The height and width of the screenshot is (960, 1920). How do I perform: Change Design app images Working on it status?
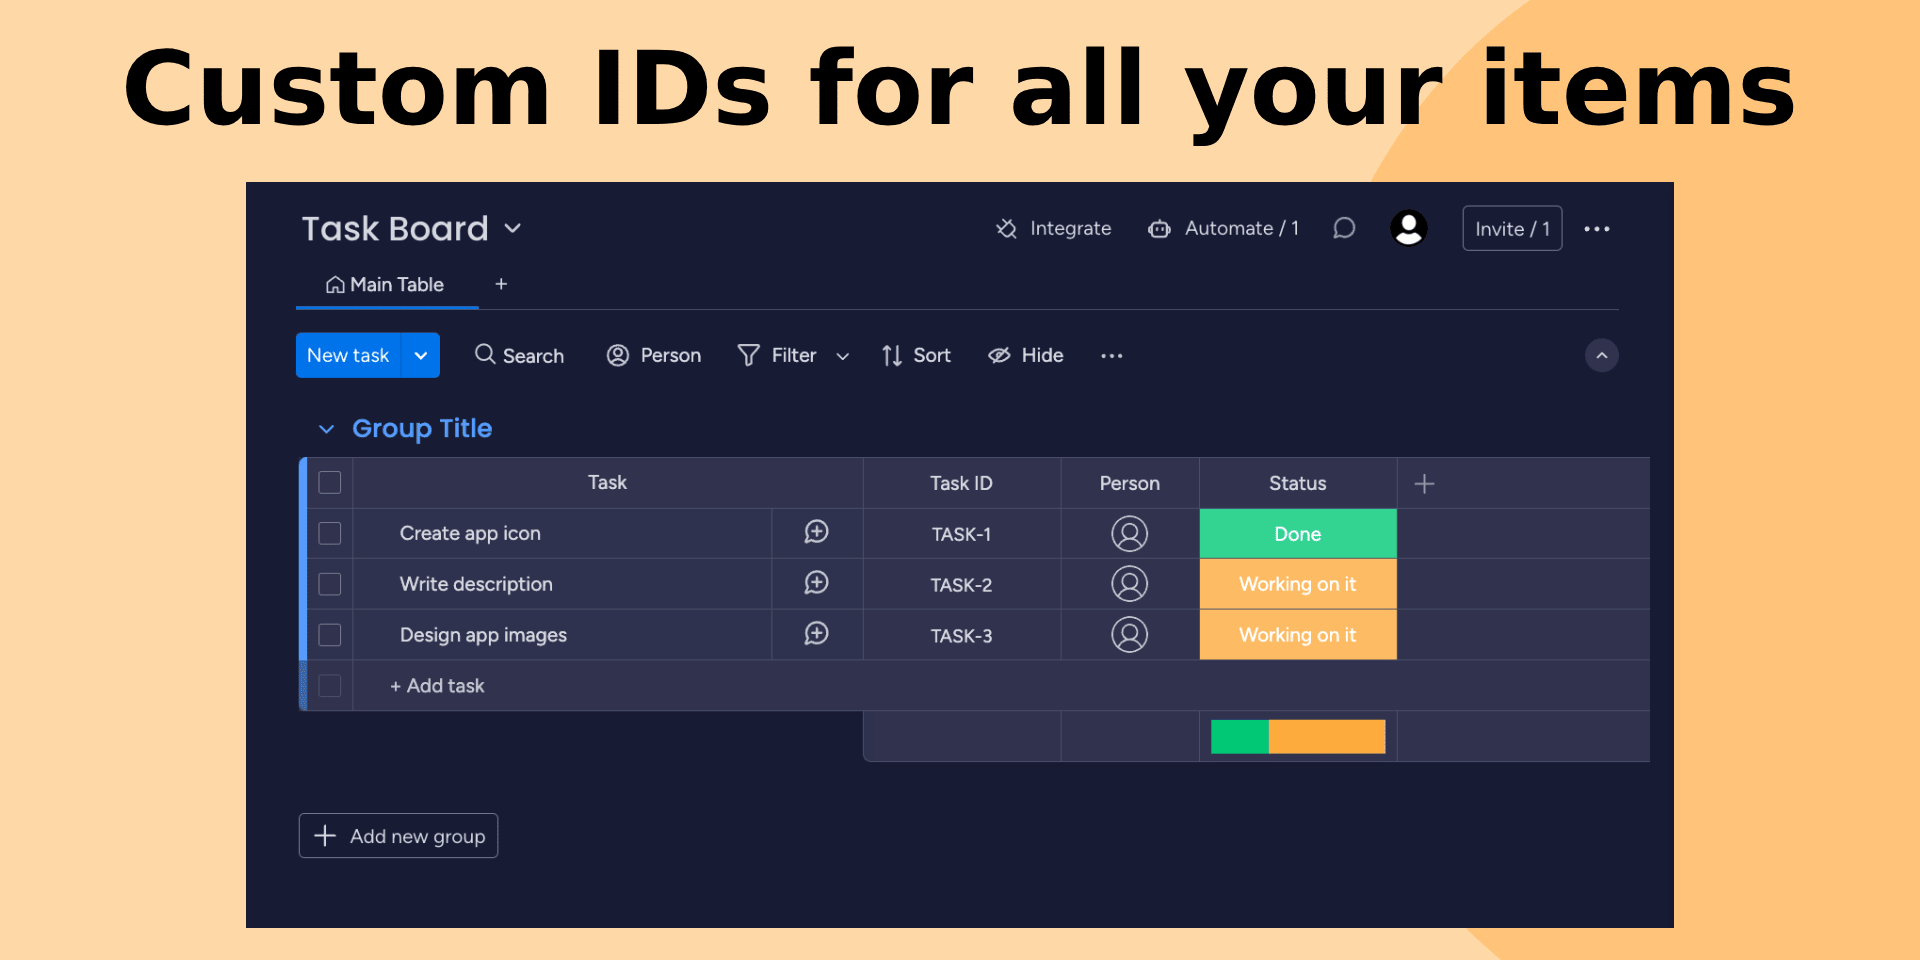(1298, 635)
